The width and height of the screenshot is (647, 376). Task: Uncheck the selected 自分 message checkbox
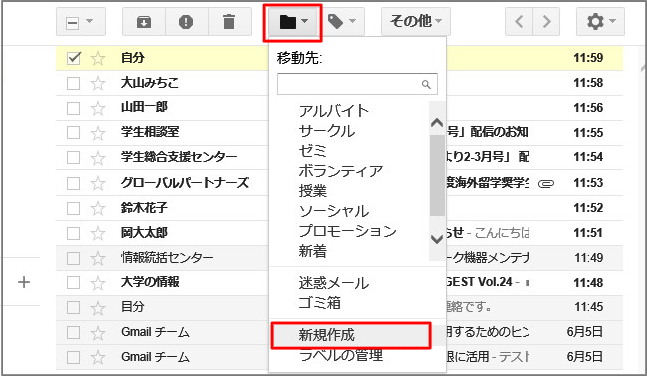73,58
